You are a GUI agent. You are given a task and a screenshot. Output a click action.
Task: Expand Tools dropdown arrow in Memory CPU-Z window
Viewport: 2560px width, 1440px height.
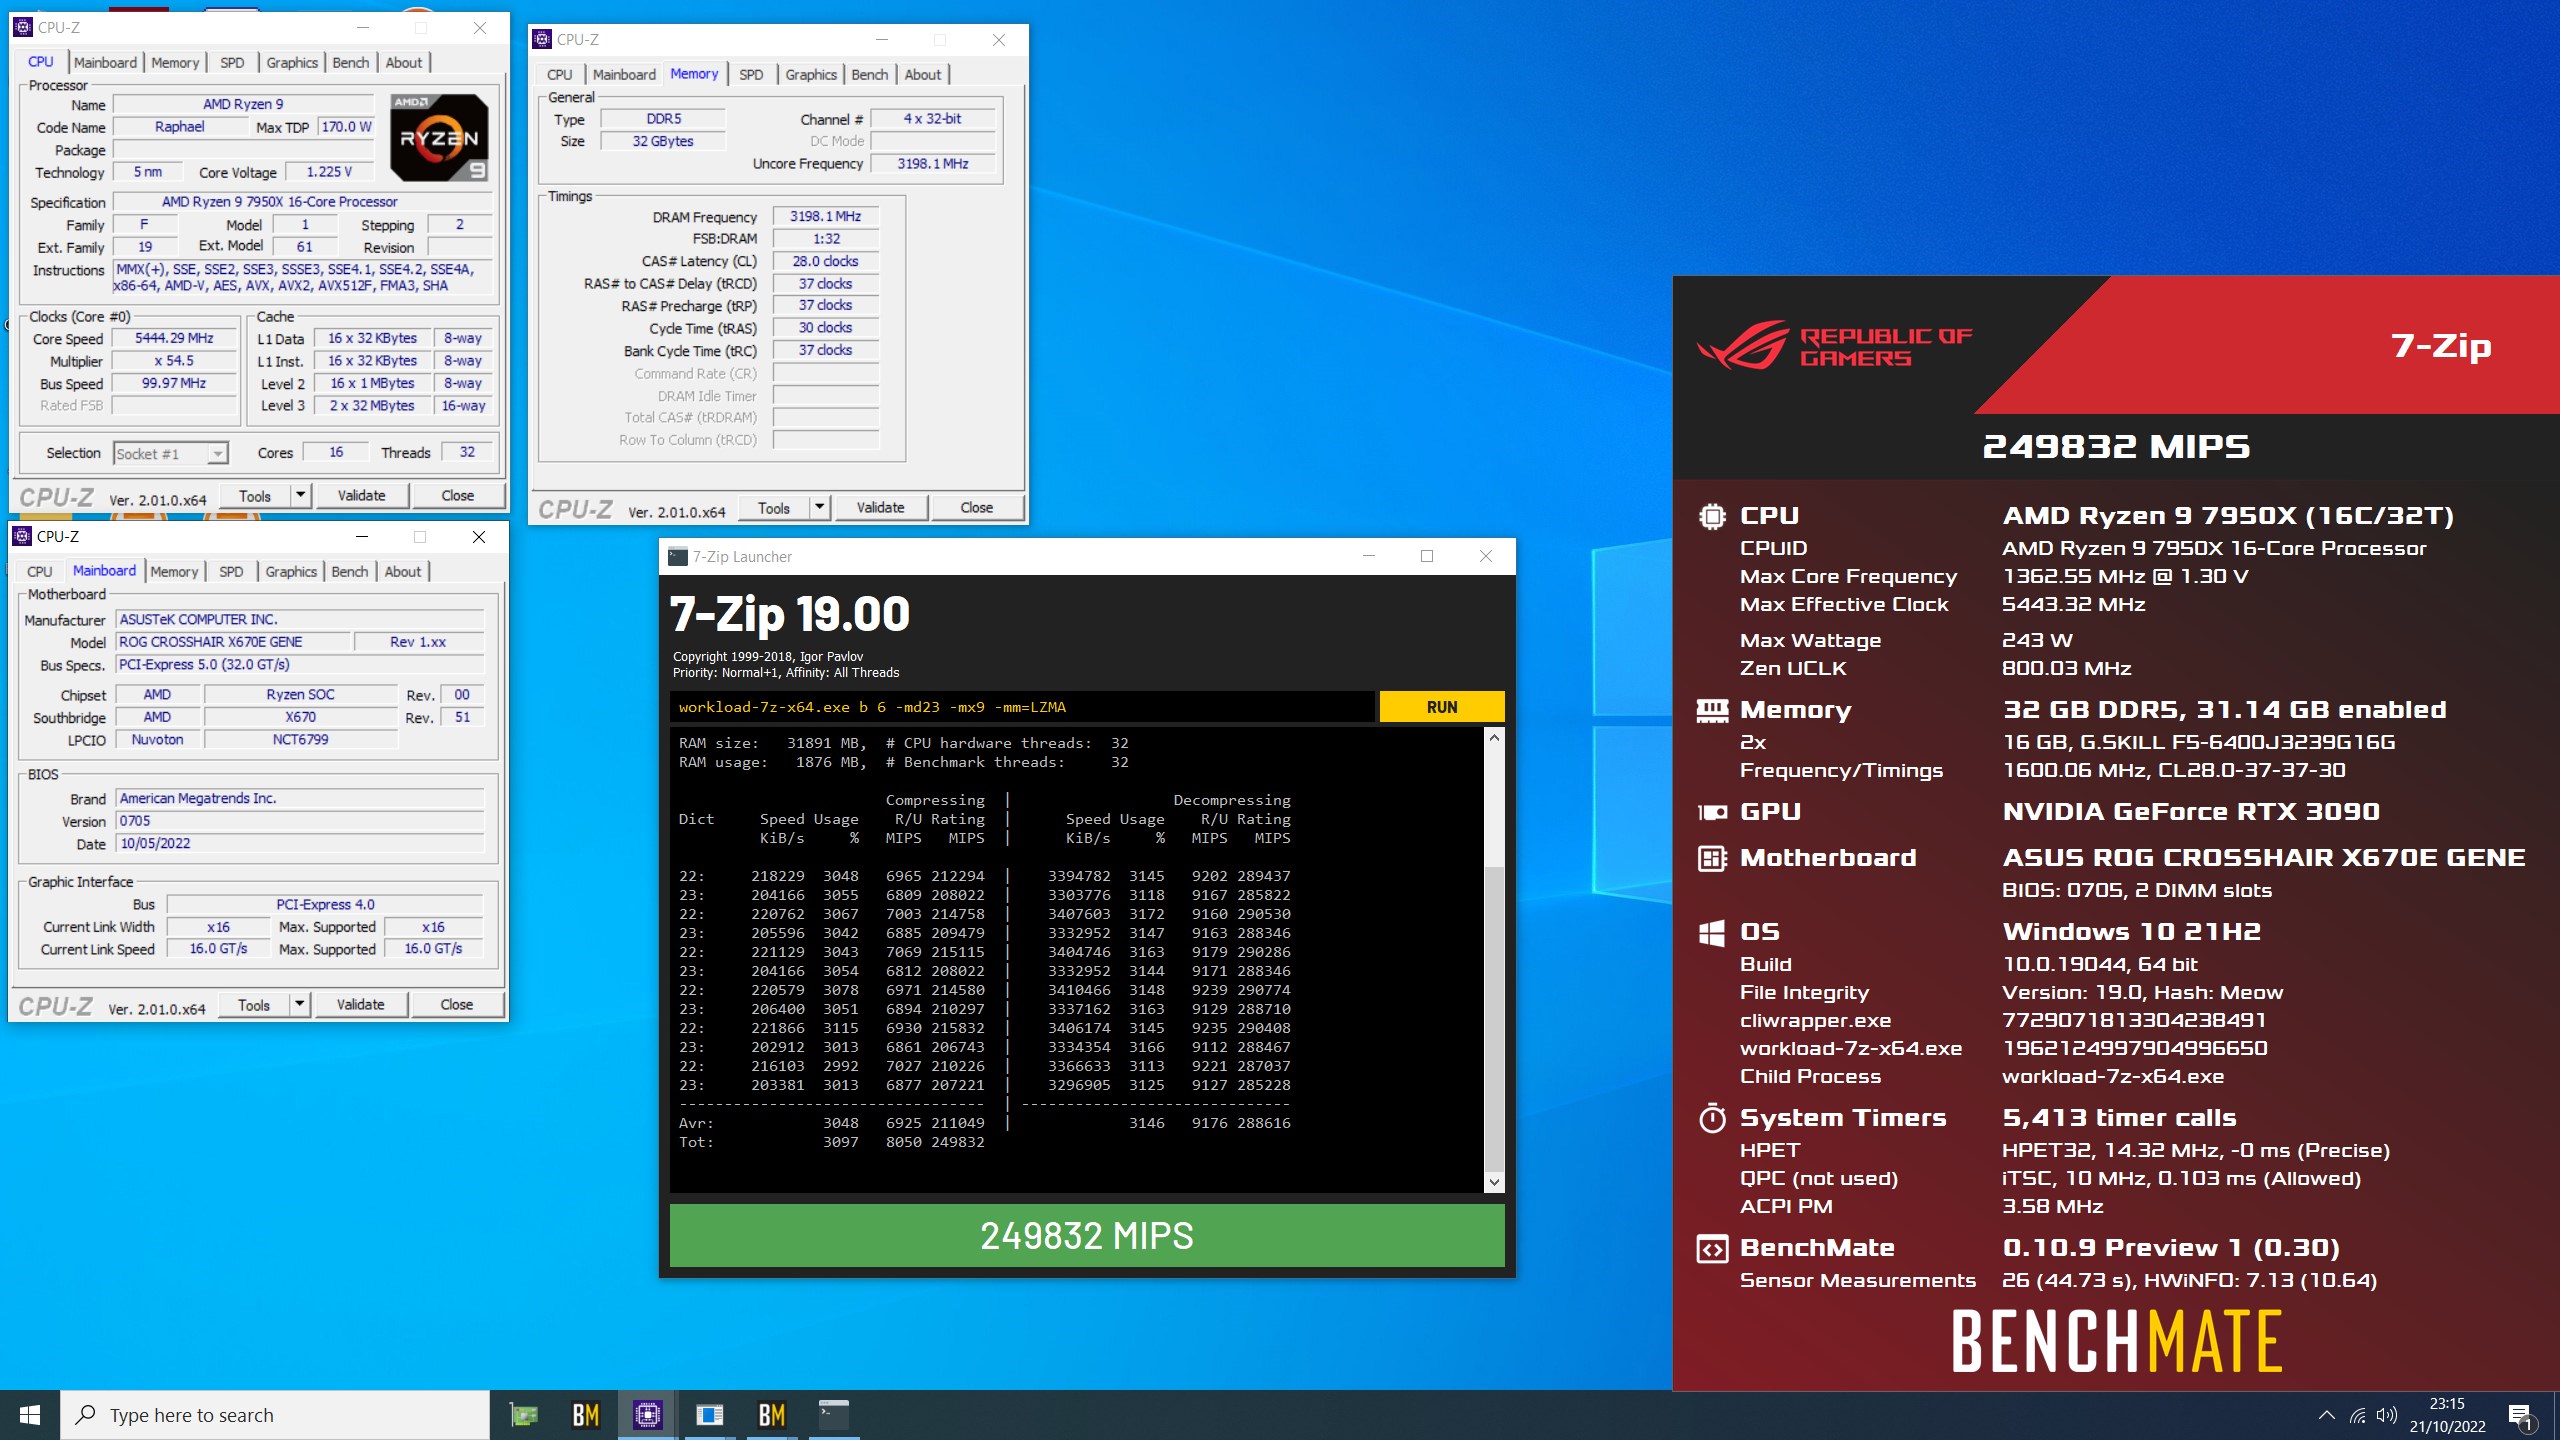(820, 508)
